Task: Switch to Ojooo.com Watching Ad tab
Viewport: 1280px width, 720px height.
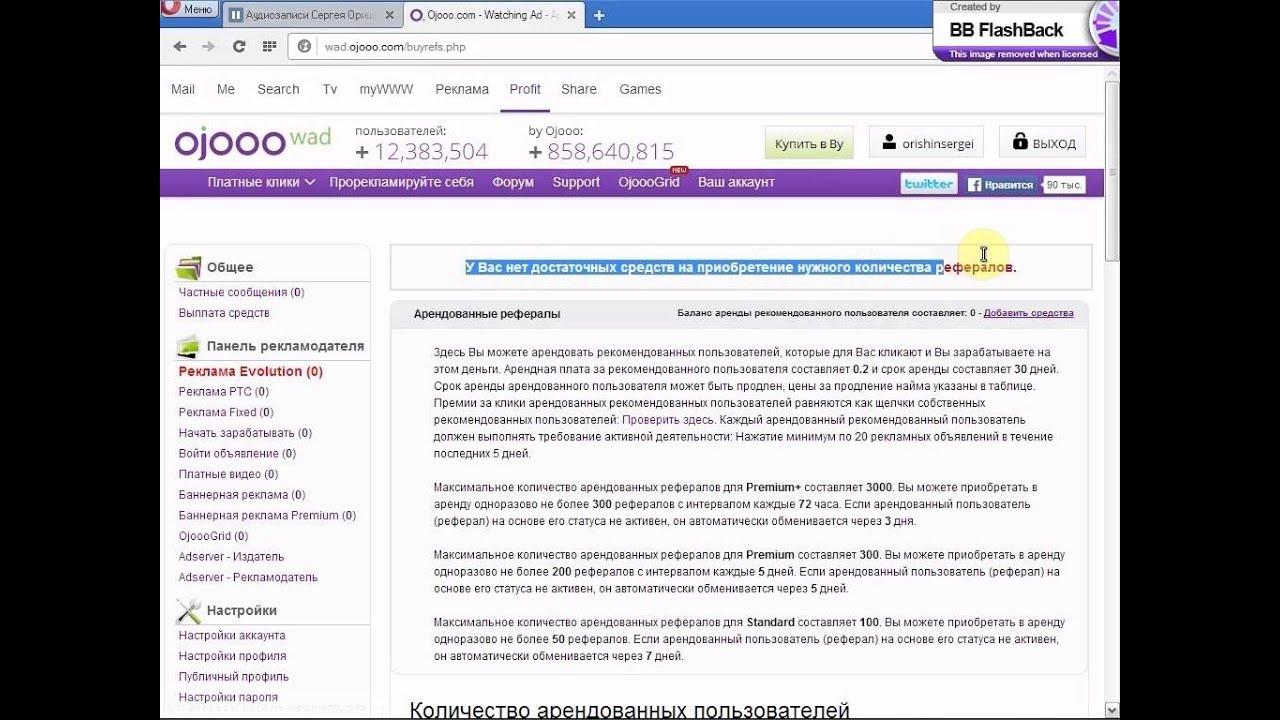Action: click(492, 15)
